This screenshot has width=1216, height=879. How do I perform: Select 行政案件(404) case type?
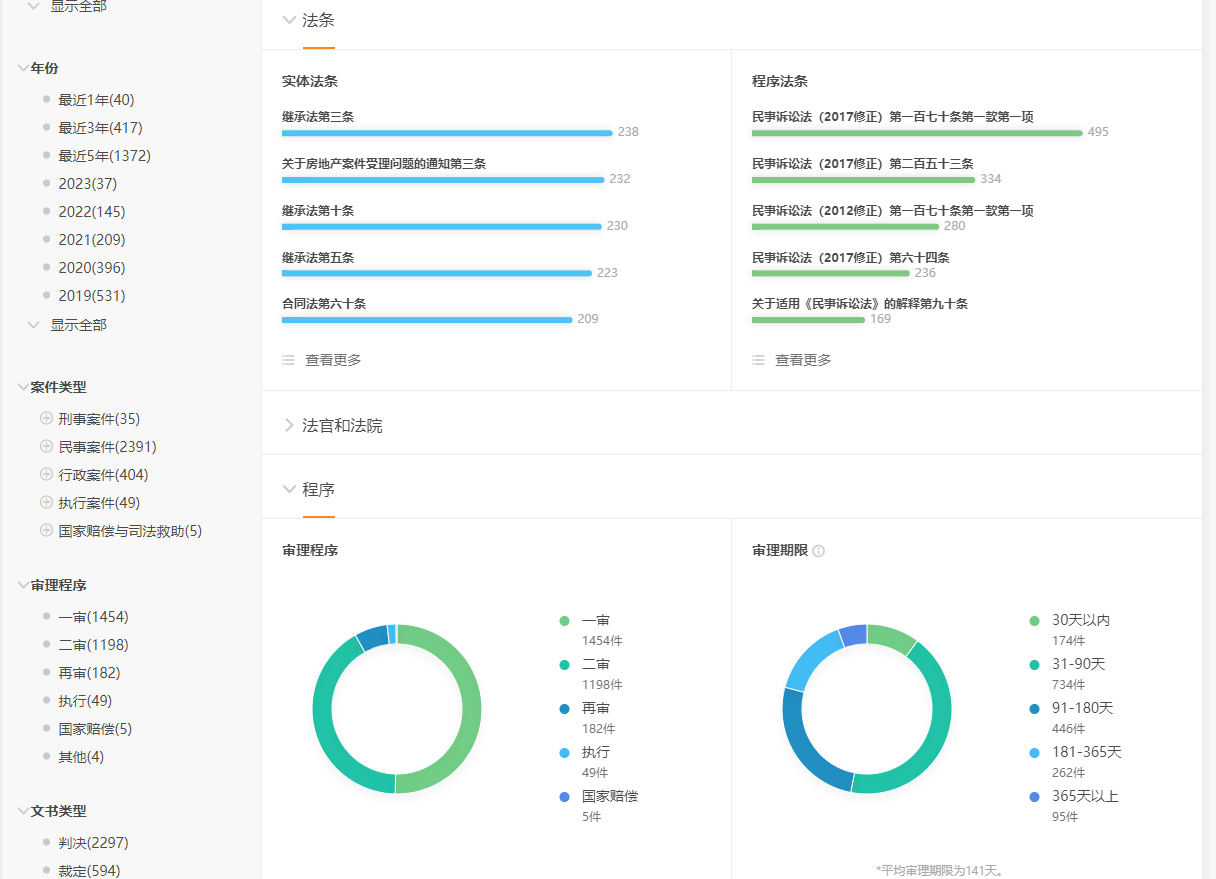coord(103,475)
